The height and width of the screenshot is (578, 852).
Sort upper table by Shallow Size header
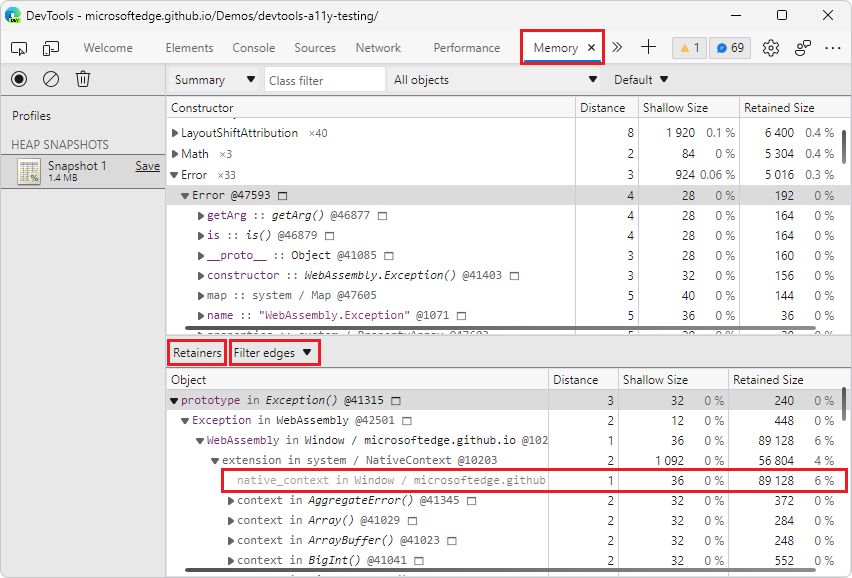coord(688,108)
